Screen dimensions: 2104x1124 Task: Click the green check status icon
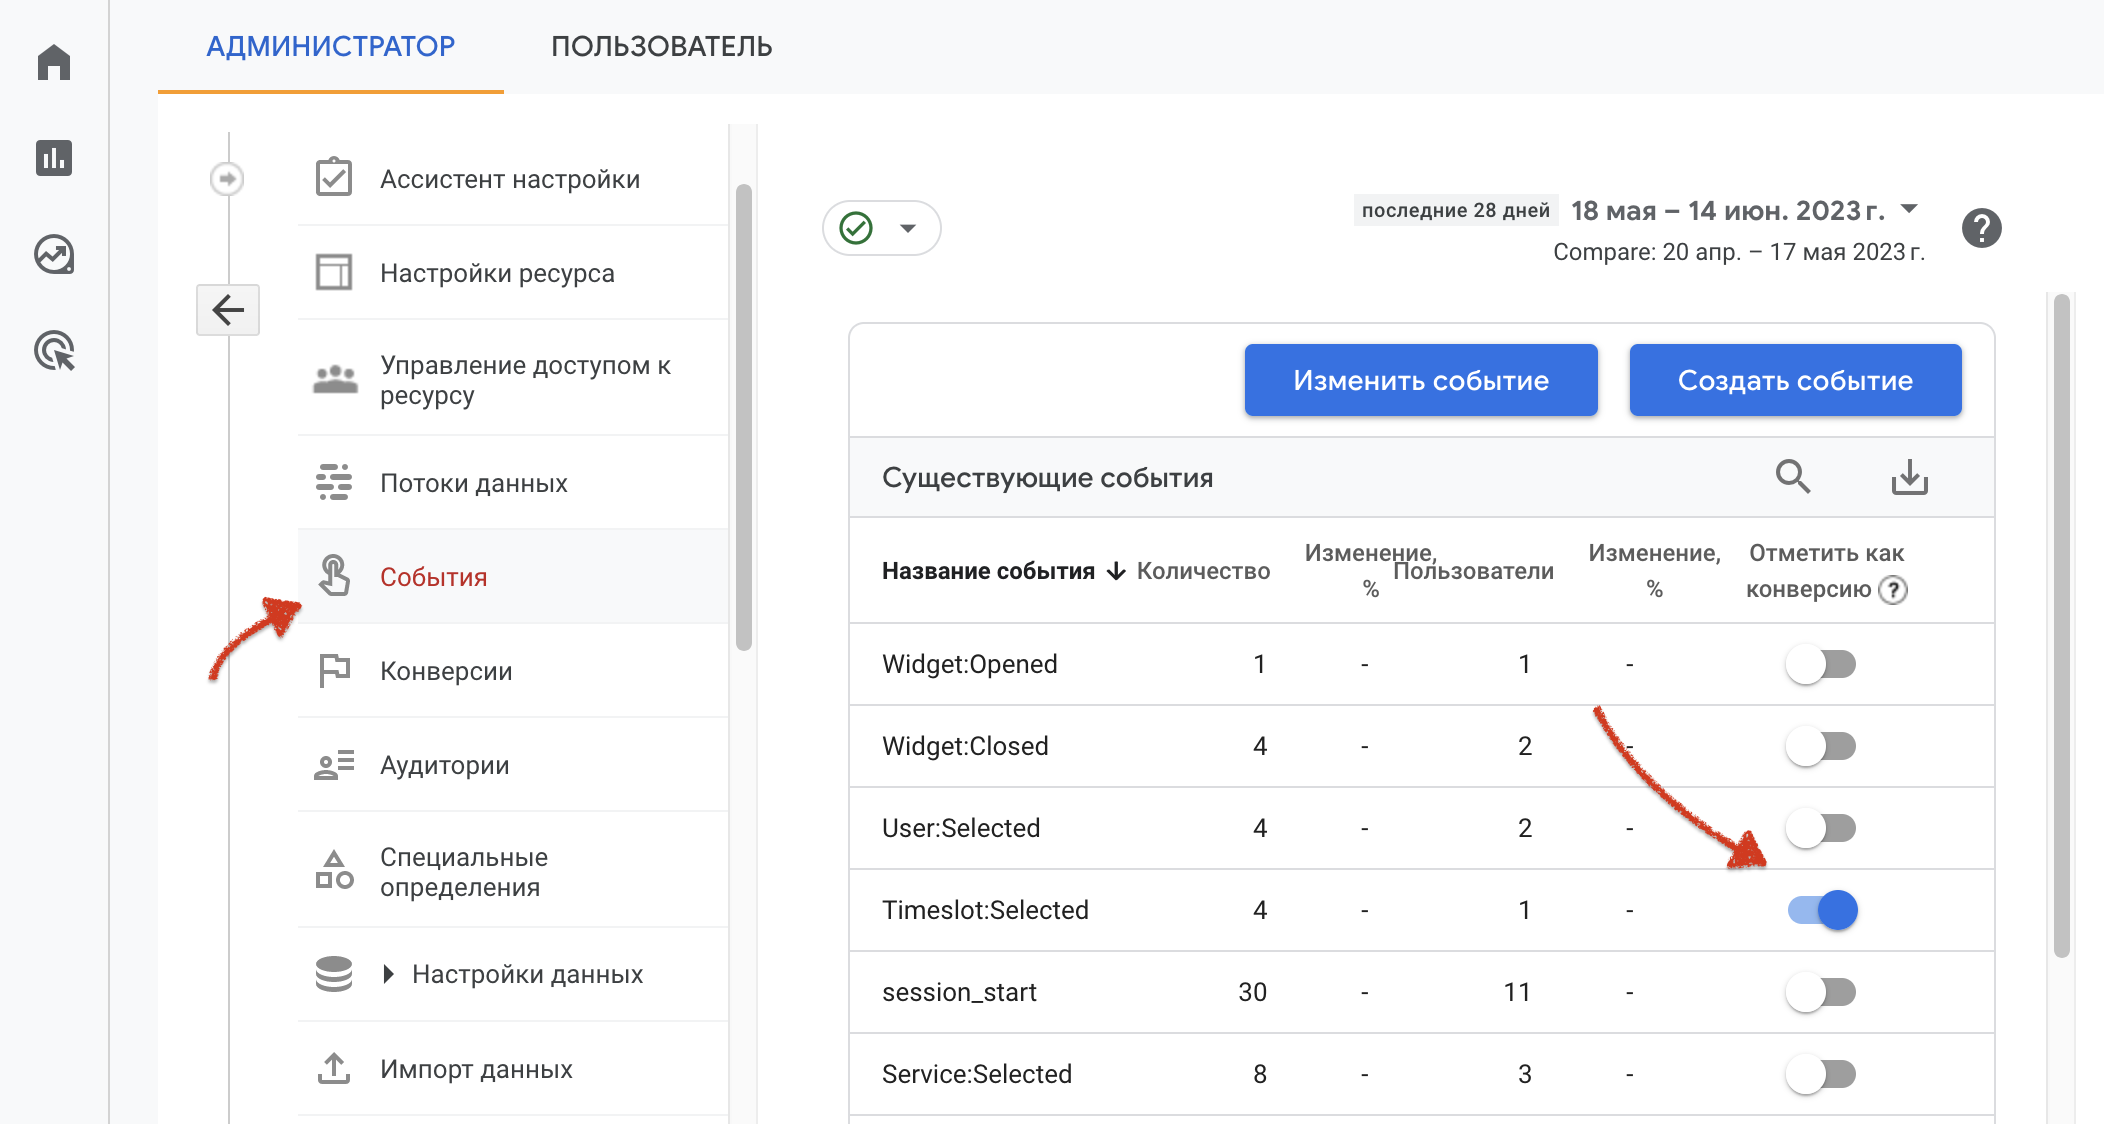coord(856,228)
